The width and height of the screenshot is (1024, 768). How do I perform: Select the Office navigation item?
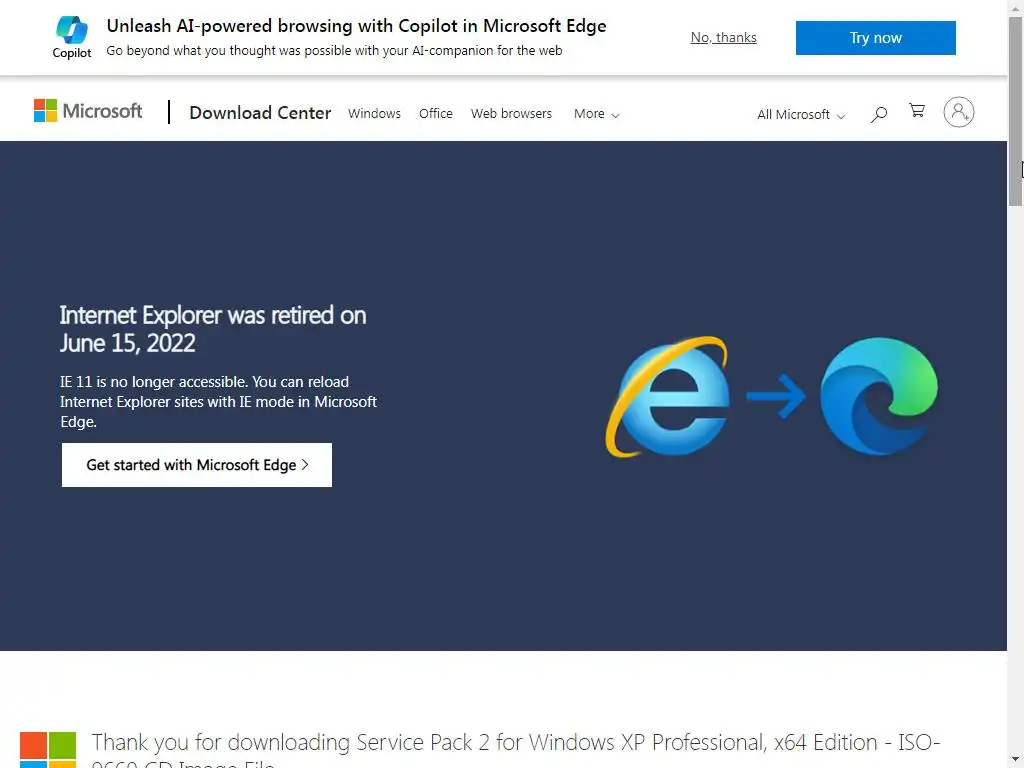[x=436, y=114]
